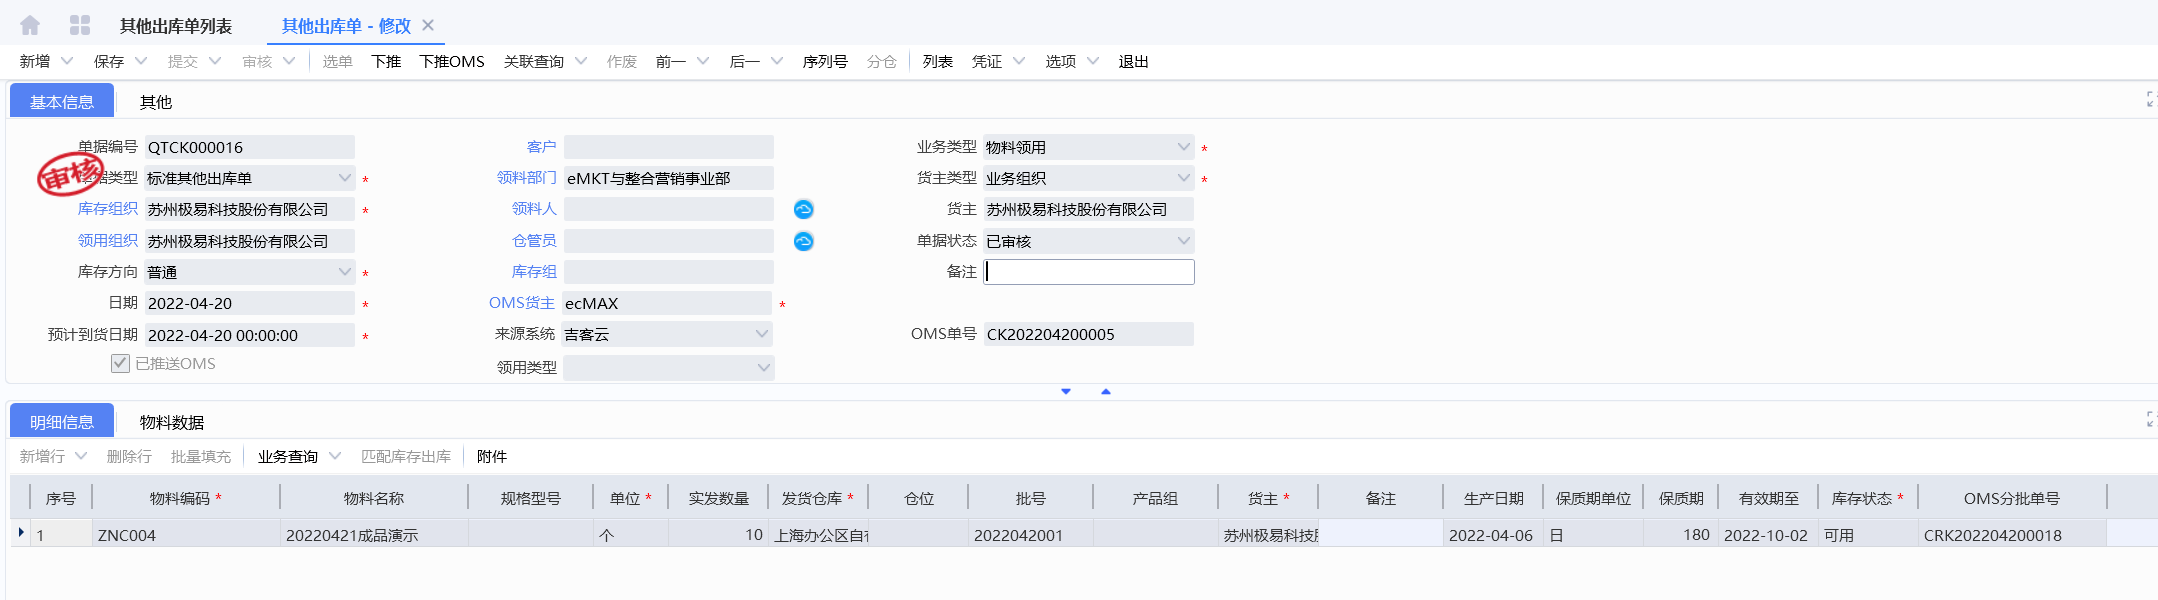Click the 预计到货日期 field
Viewport: 2158px width, 600px height.
pyautogui.click(x=249, y=335)
